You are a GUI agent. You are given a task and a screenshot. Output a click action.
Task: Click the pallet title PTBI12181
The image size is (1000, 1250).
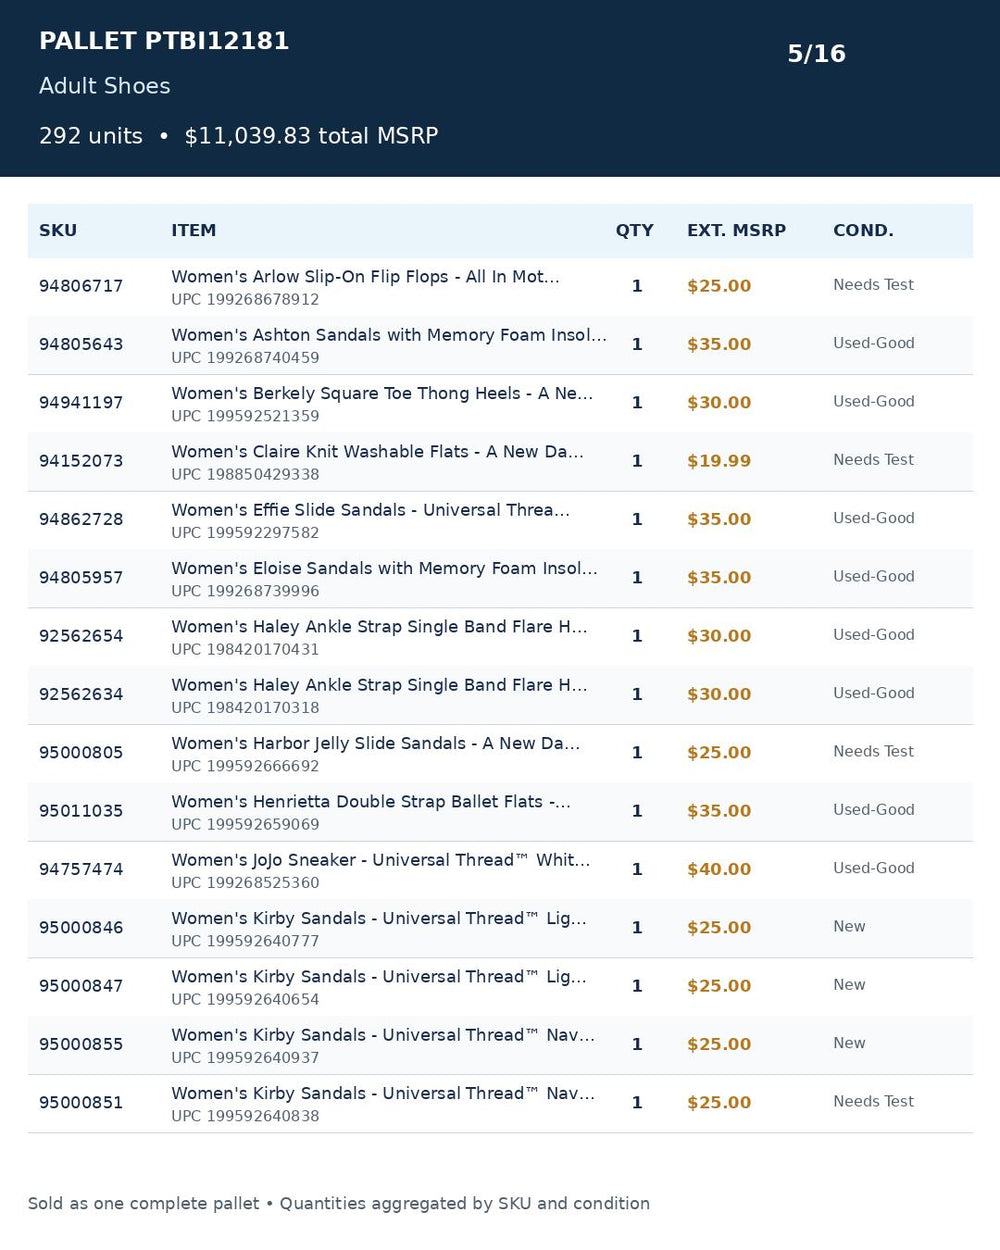click(x=164, y=41)
